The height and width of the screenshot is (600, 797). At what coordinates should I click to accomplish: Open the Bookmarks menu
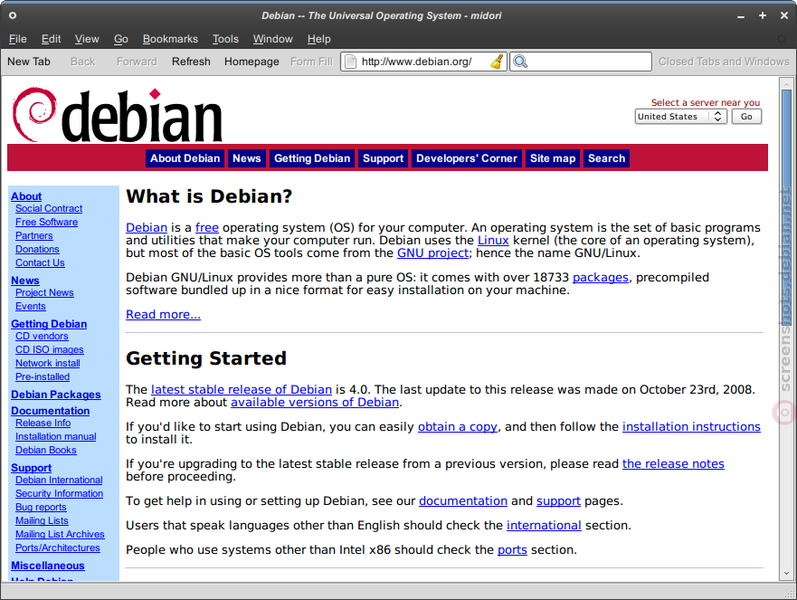click(x=170, y=39)
